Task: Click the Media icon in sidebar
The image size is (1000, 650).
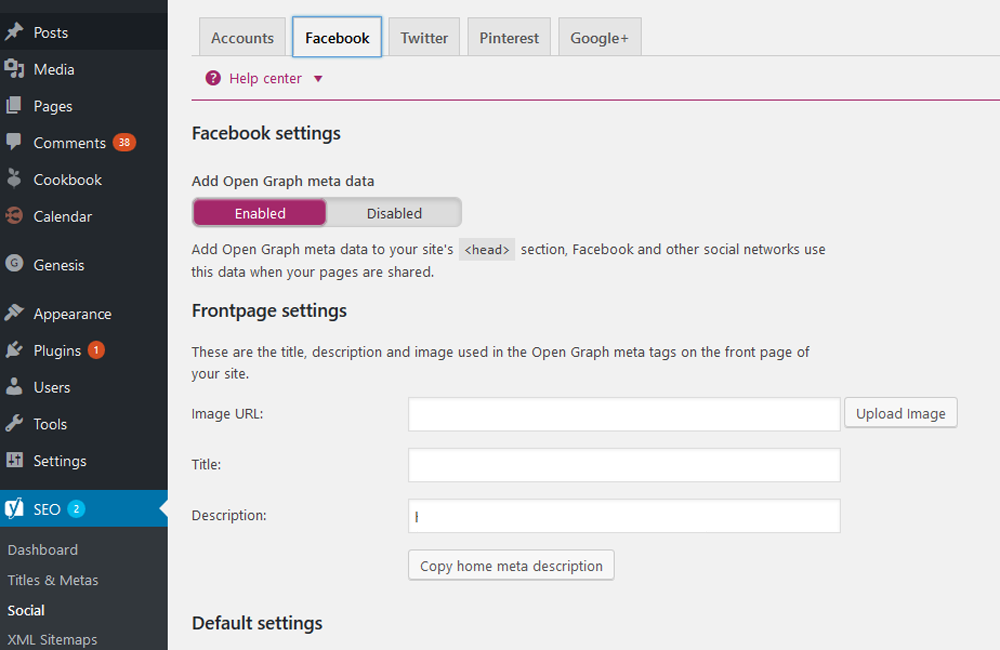Action: coord(14,69)
